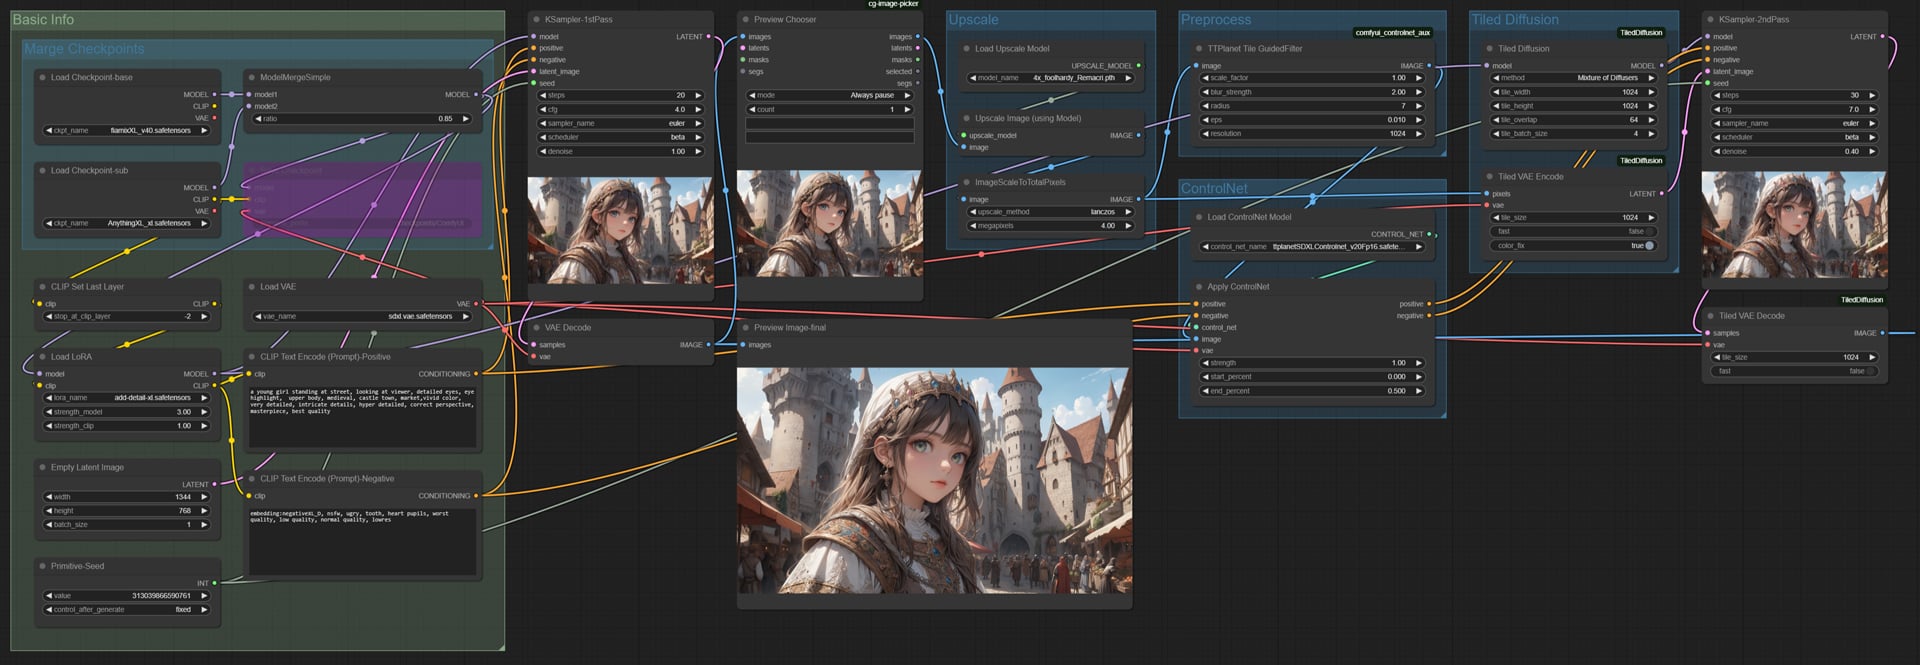Click the INT output port of Primitive-Seed
Screen dimensions: 1920x665
pos(215,583)
